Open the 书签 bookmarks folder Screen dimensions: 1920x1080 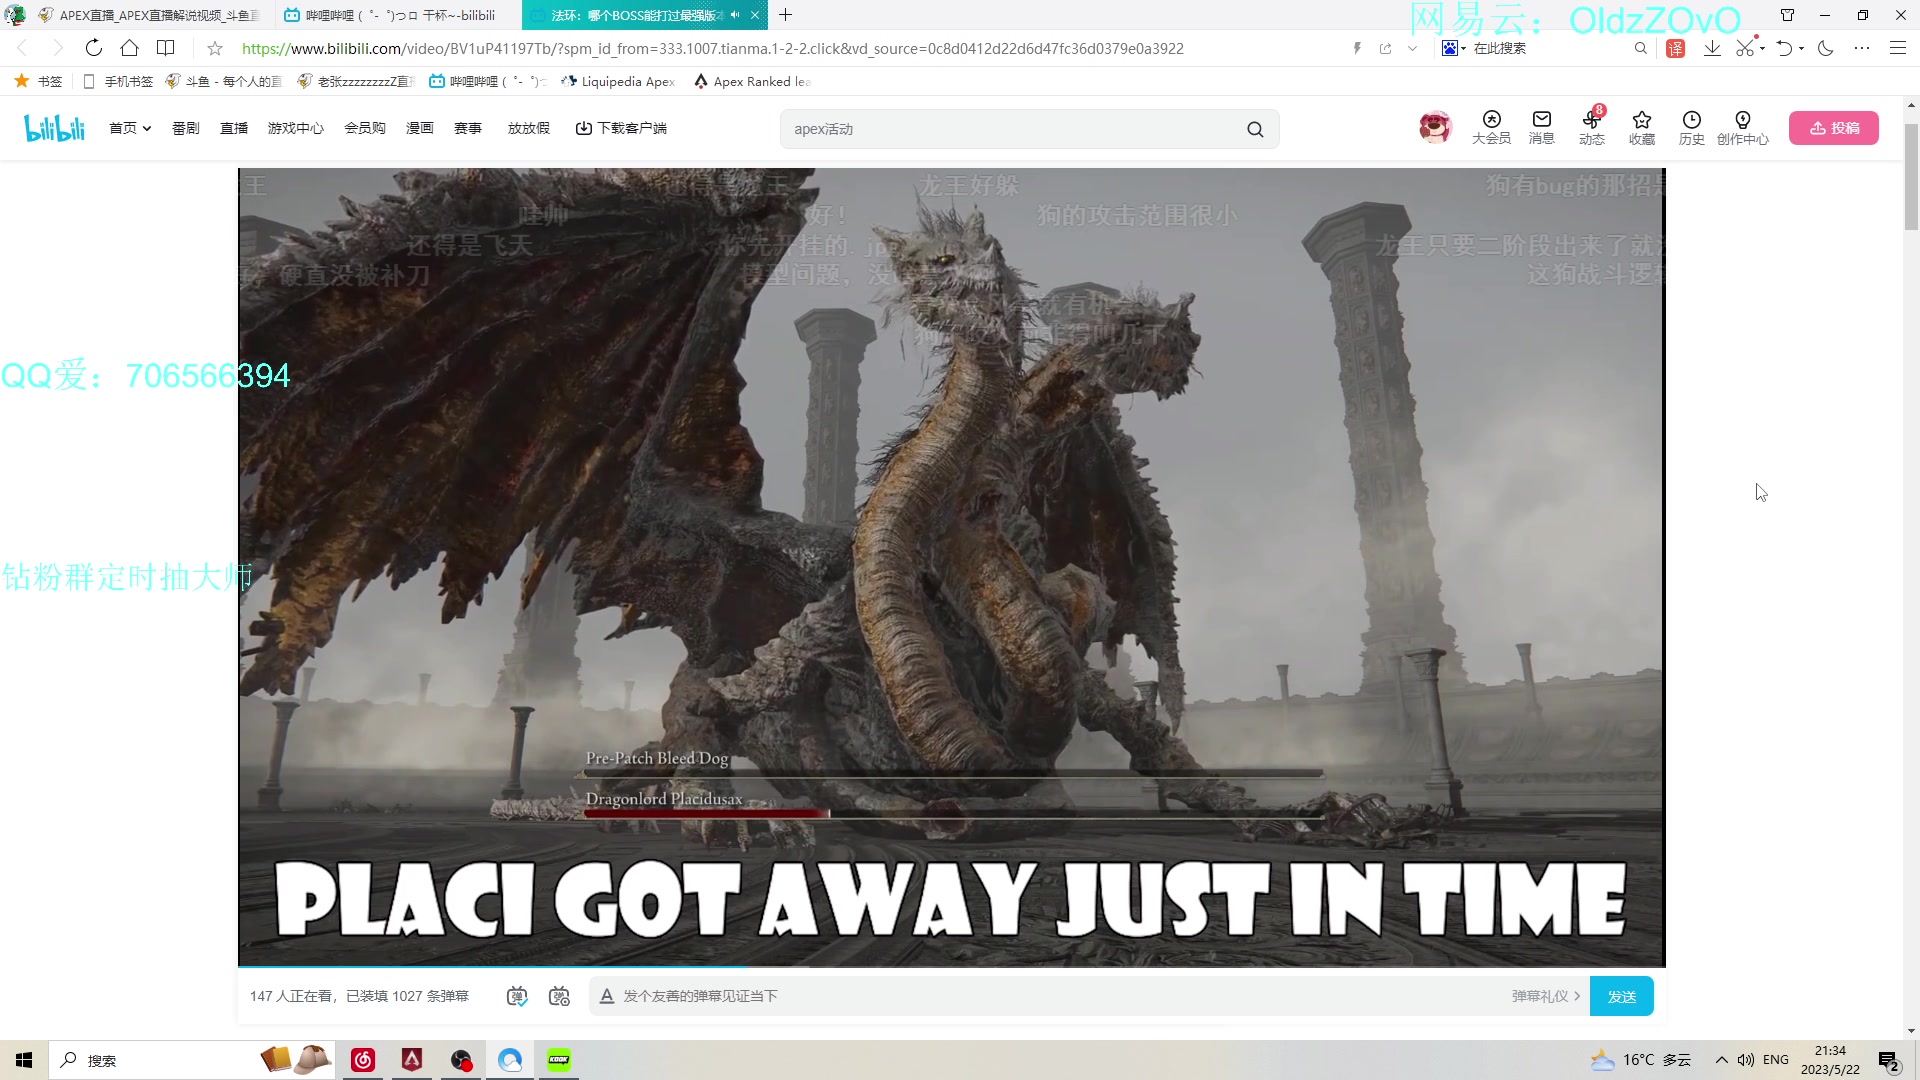pos(38,81)
